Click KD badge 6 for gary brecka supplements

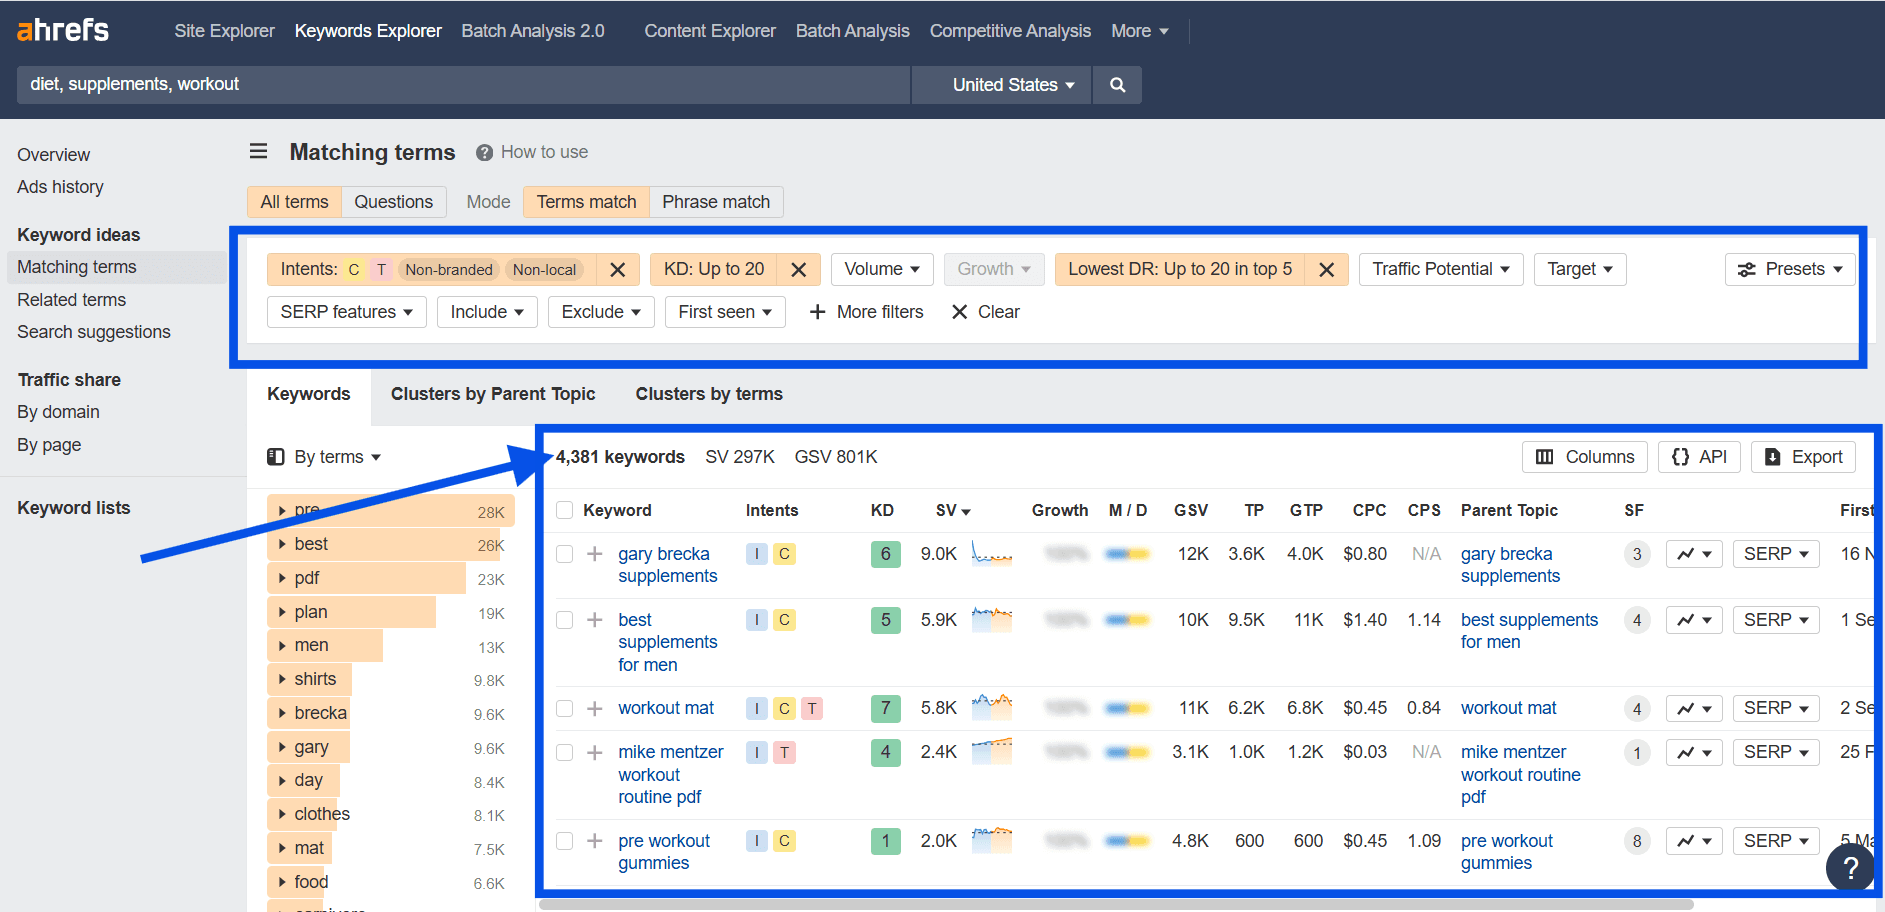(x=886, y=554)
